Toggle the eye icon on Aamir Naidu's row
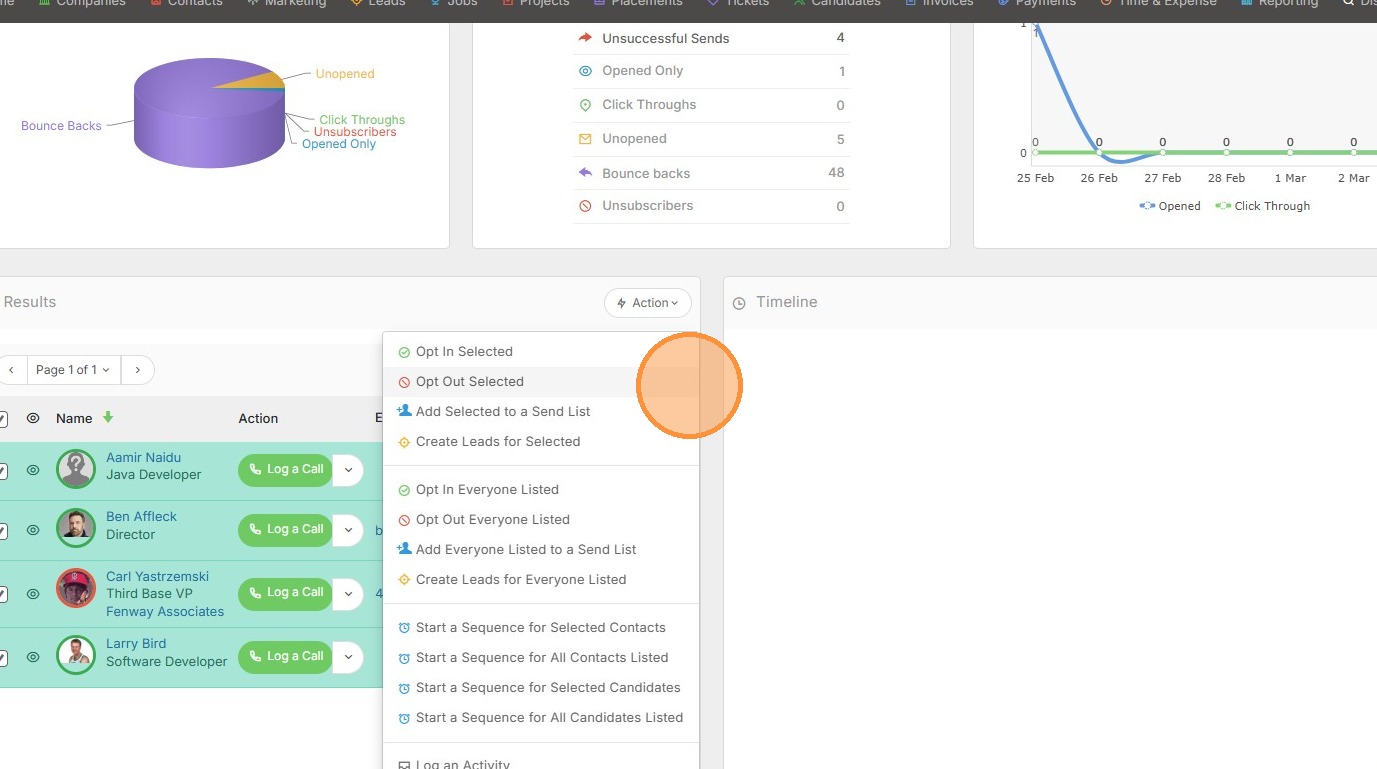1377x769 pixels. 33,469
